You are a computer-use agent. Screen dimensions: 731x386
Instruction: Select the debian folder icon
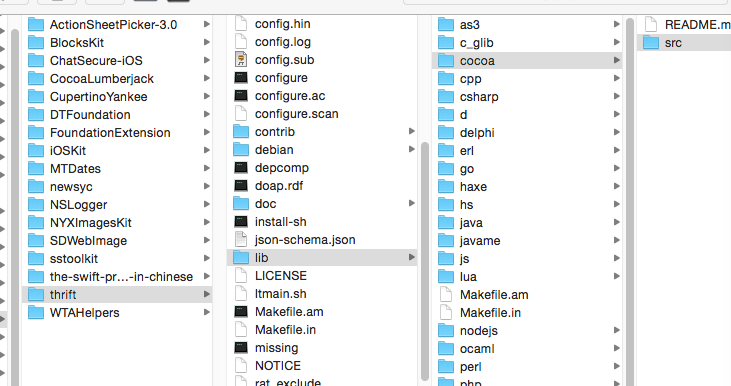pyautogui.click(x=241, y=150)
